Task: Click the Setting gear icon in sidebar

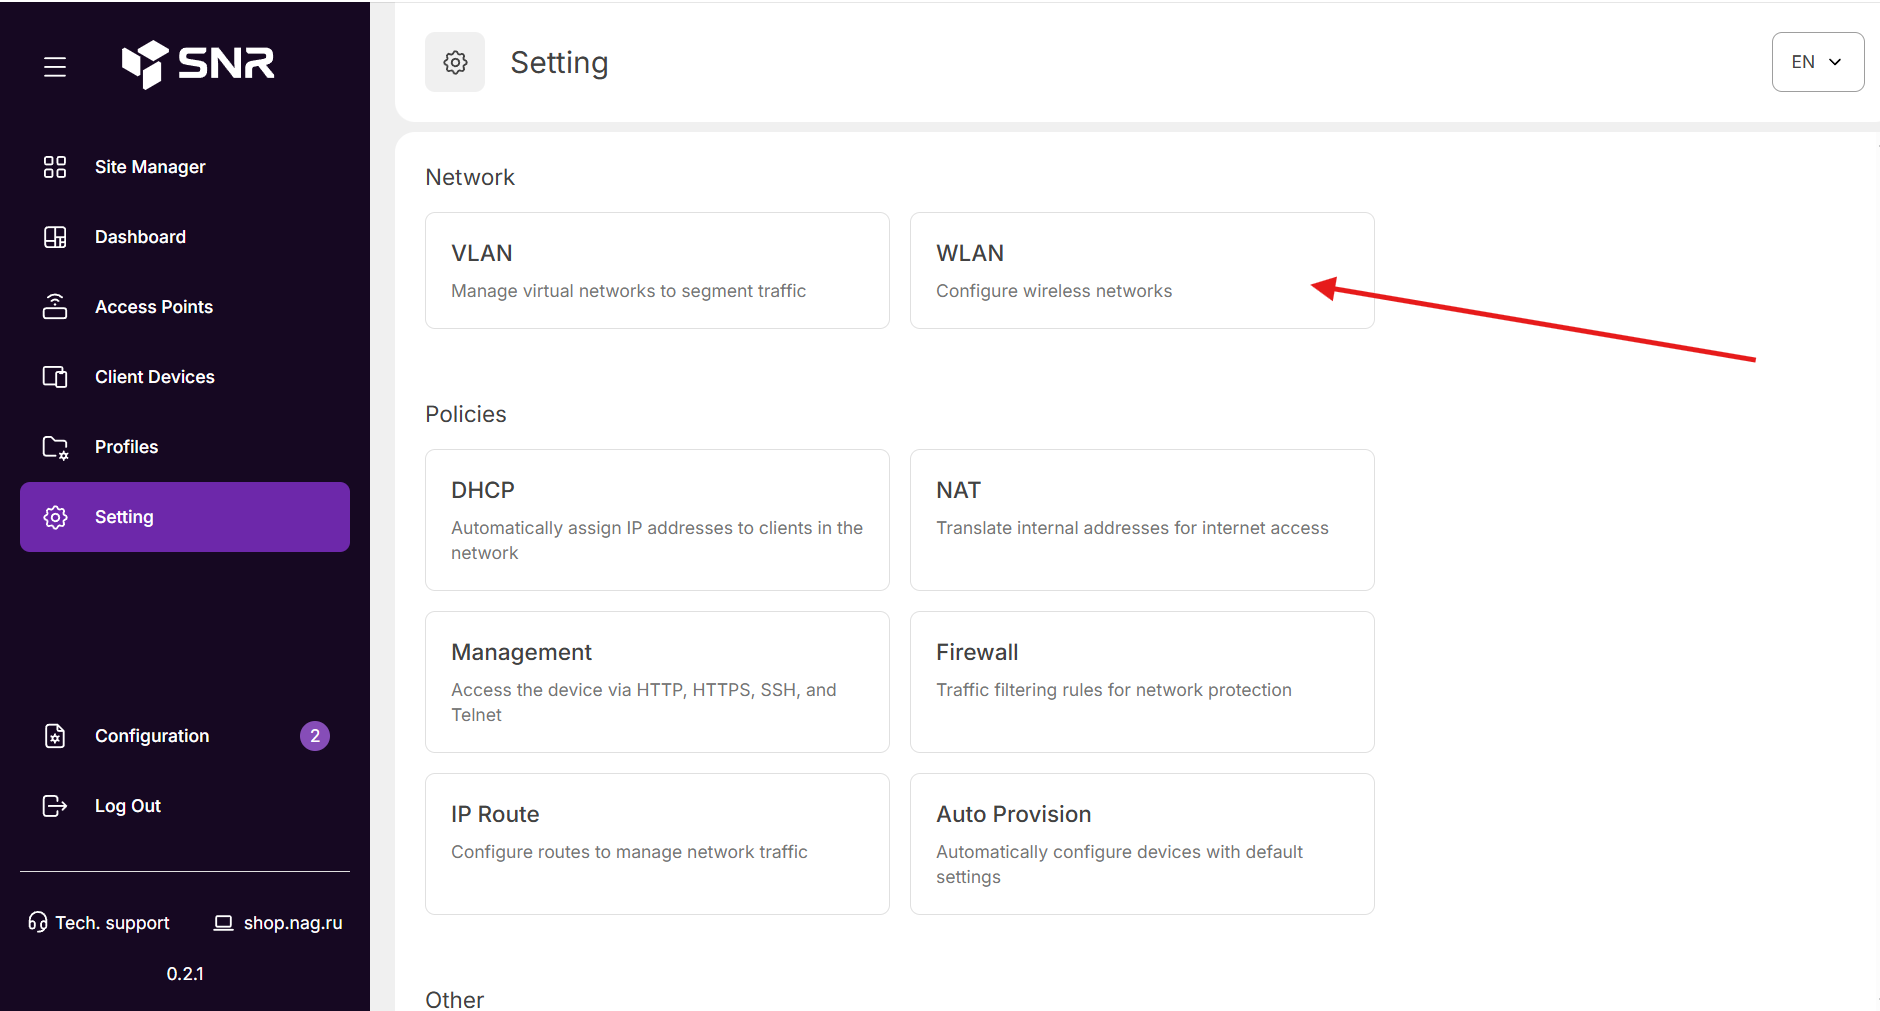Action: click(x=55, y=517)
